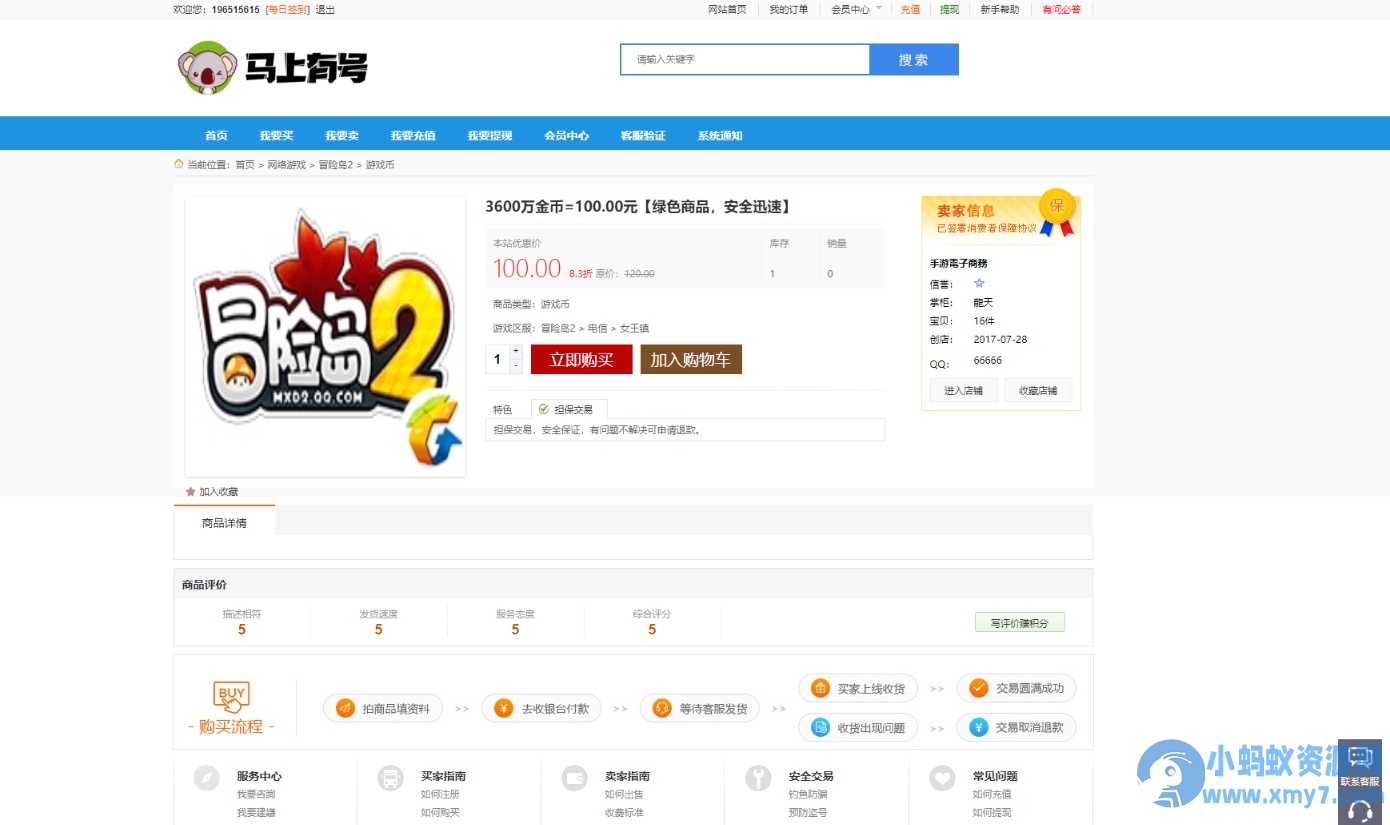Open 会员中心 in the blue navigation bar
The image size is (1390, 825).
pyautogui.click(x=566, y=136)
